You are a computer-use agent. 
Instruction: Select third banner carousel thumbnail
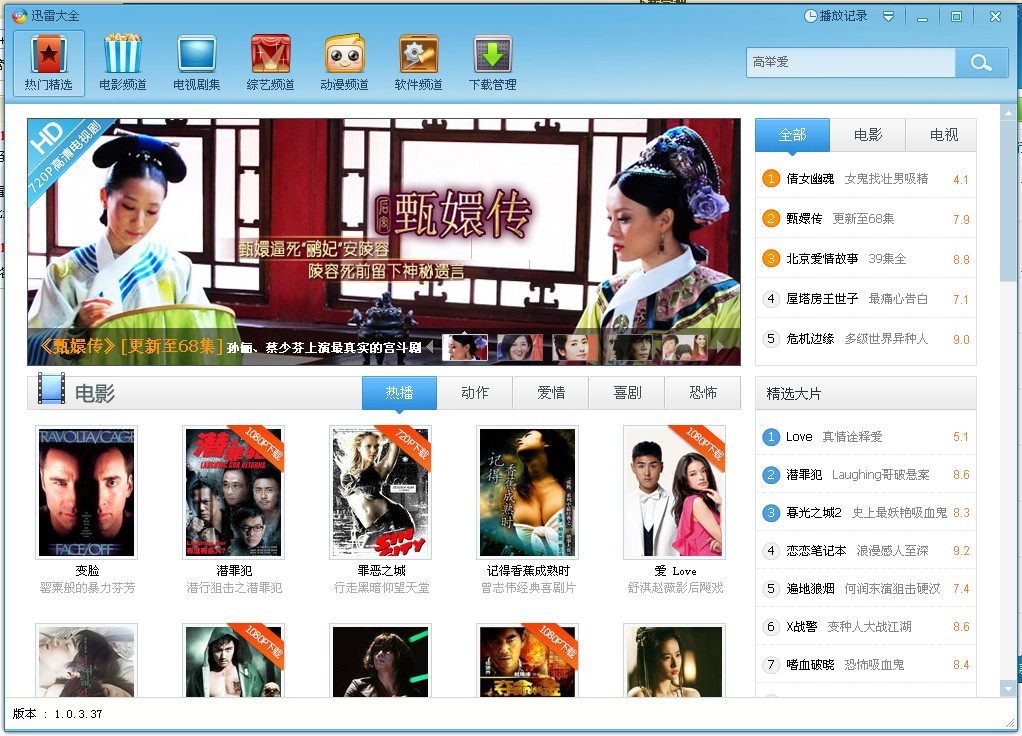click(574, 347)
